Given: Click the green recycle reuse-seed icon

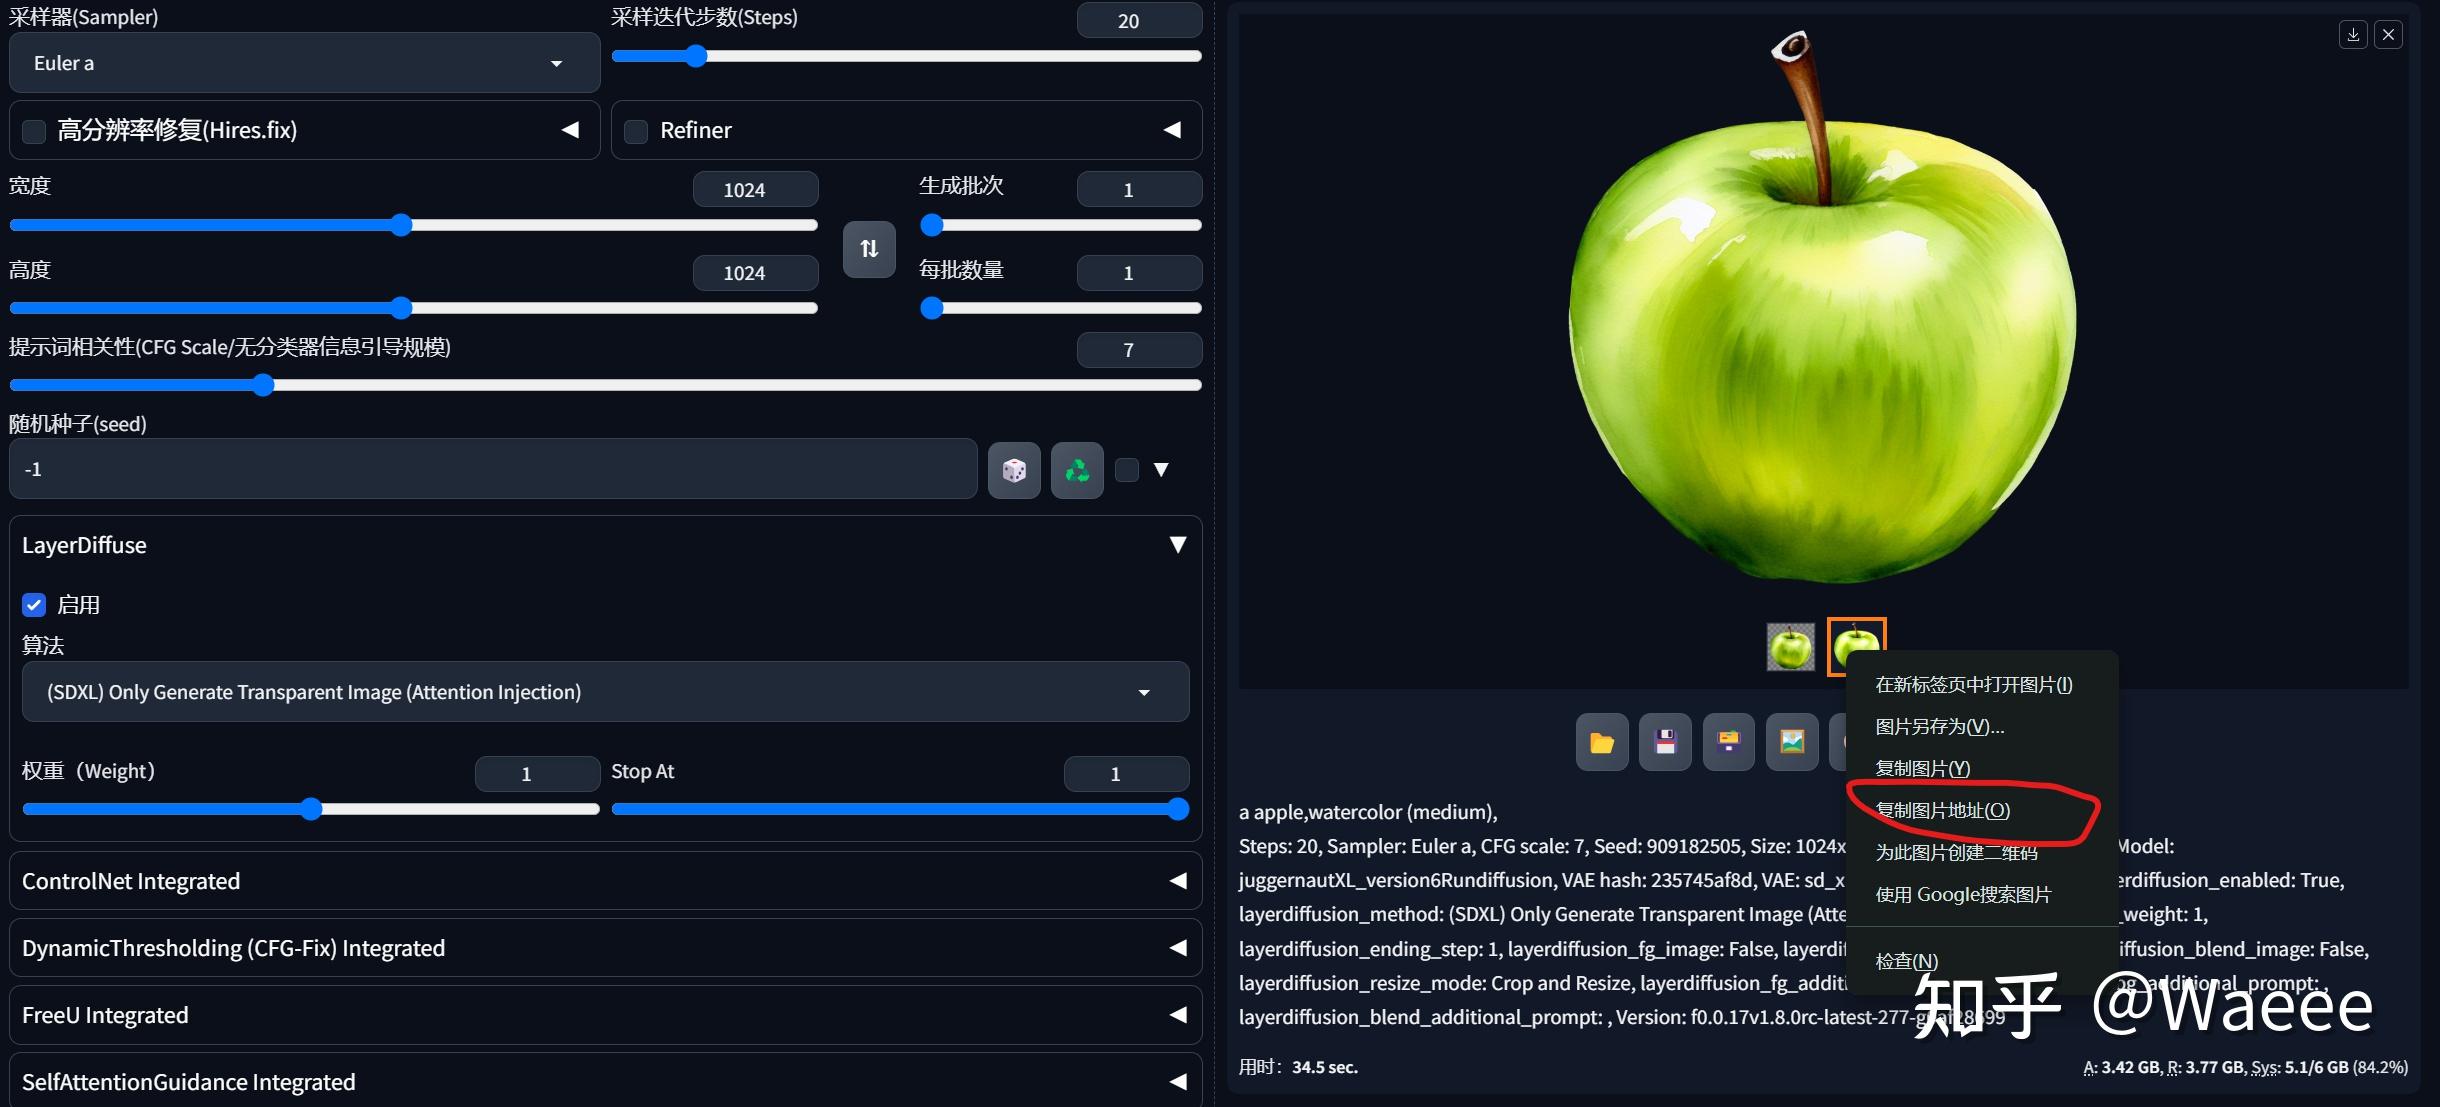Looking at the screenshot, I should (x=1077, y=470).
